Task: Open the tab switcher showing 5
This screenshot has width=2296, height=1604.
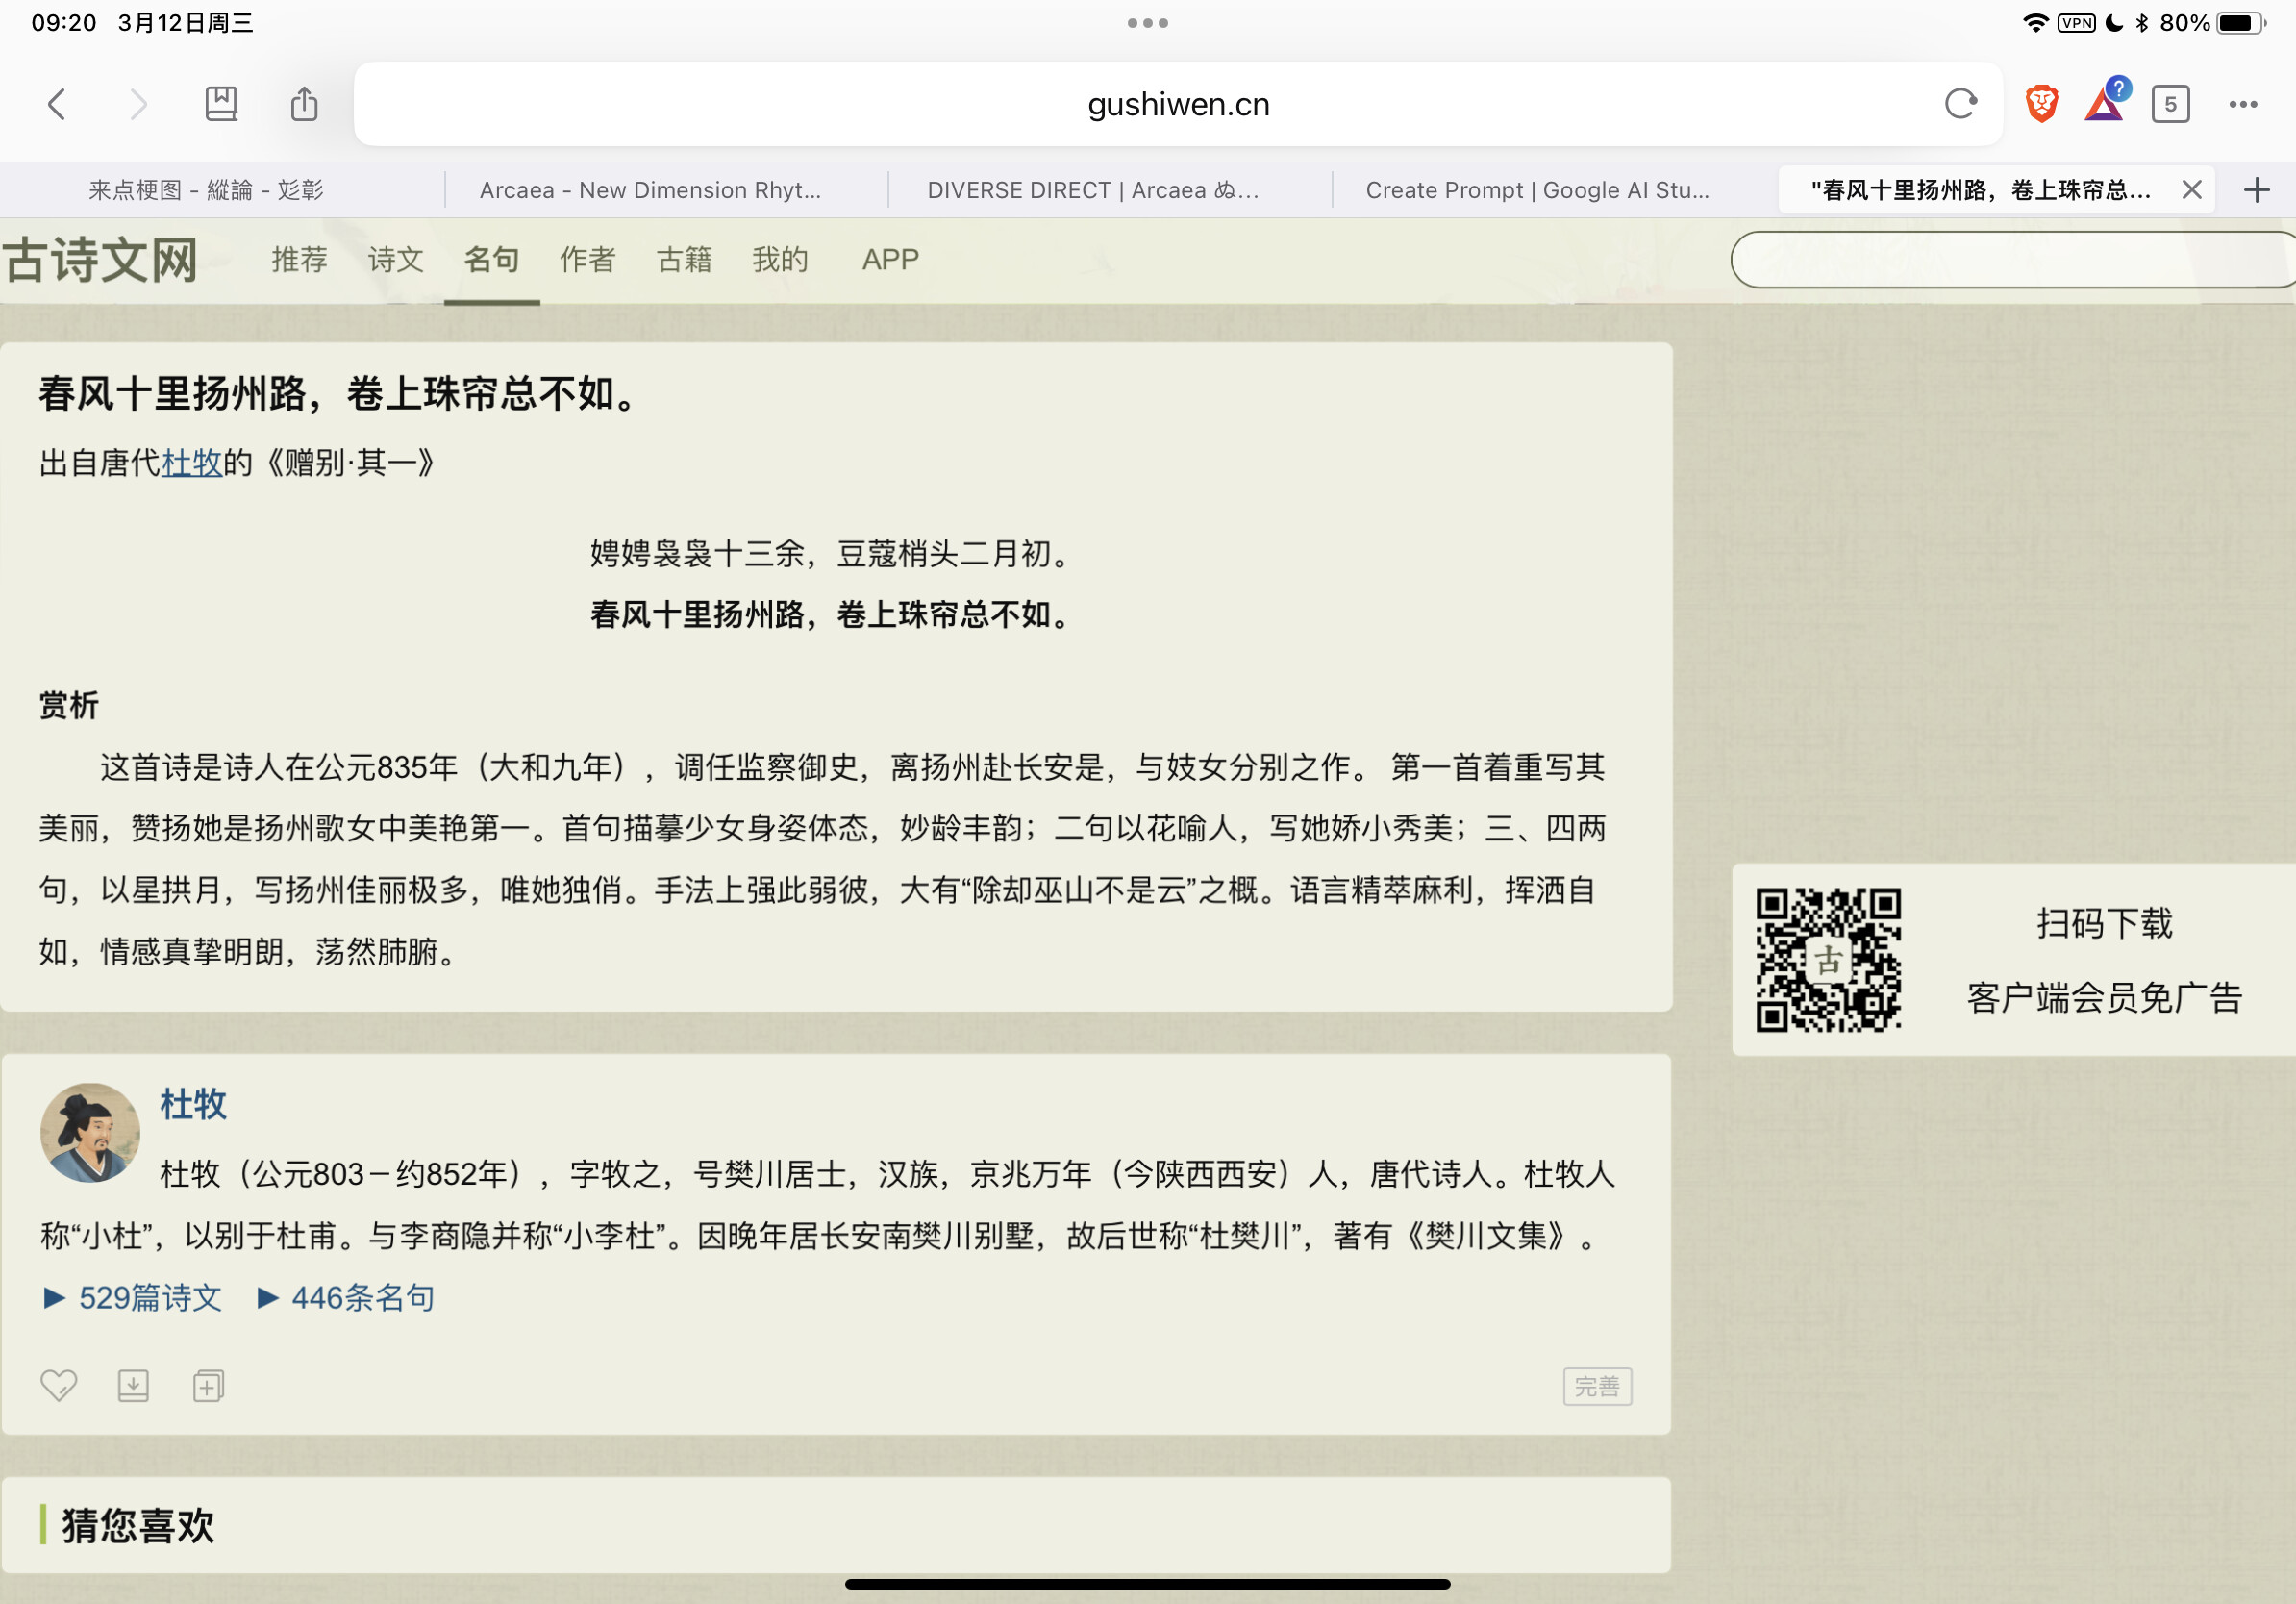Action: (2170, 104)
